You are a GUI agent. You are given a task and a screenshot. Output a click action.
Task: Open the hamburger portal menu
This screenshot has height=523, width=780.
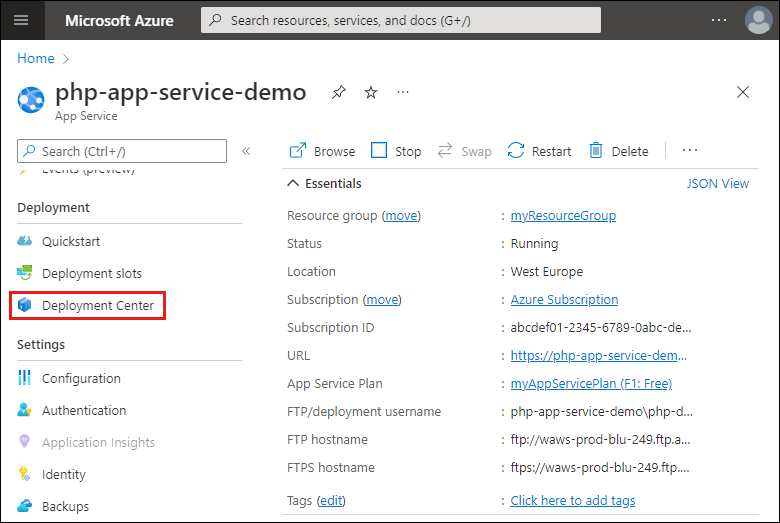(22, 20)
